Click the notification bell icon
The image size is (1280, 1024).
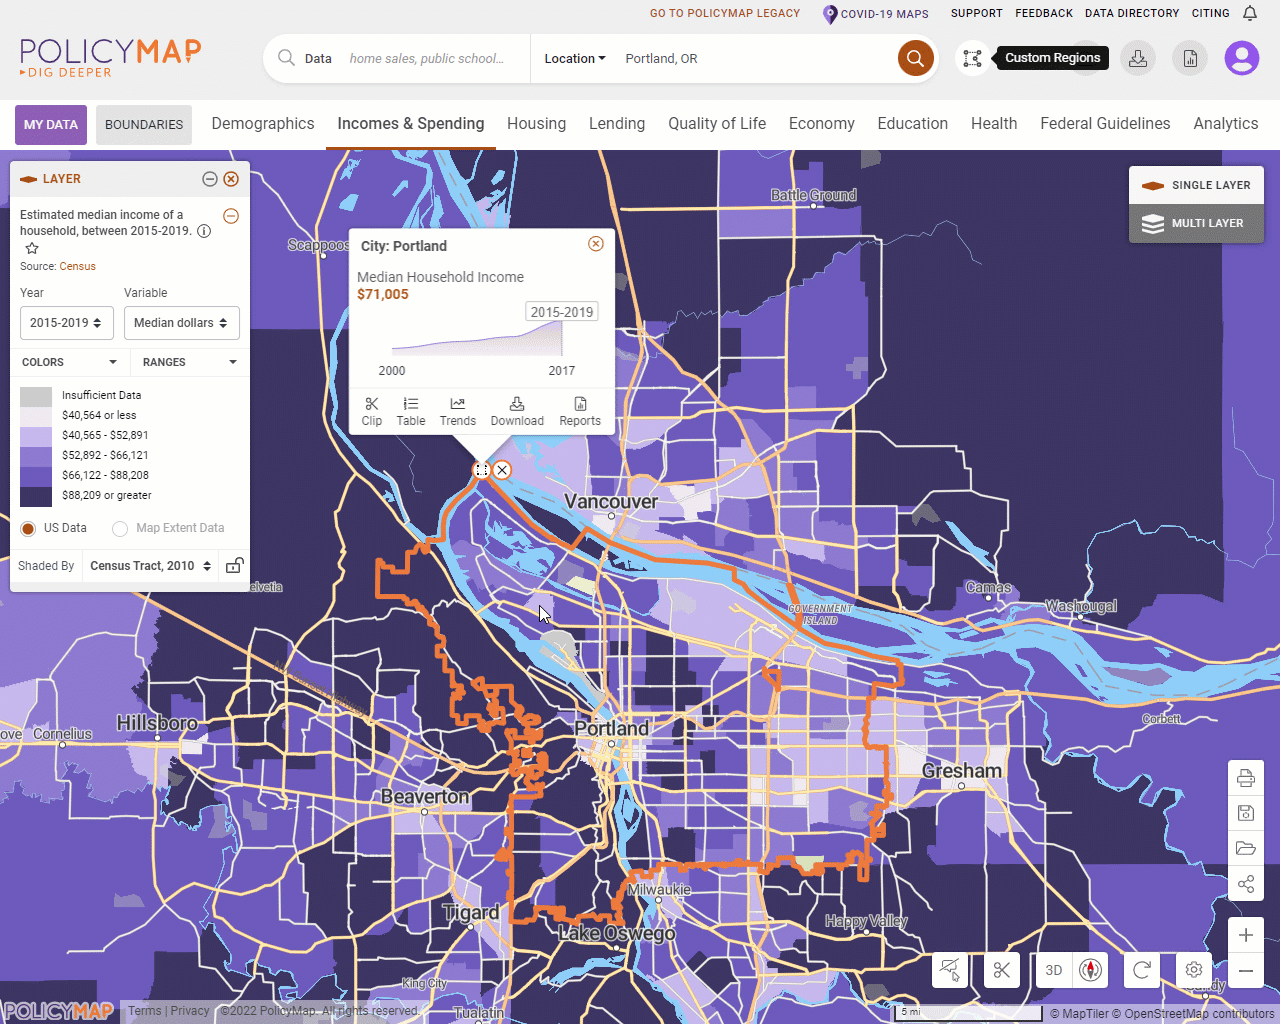(1250, 13)
